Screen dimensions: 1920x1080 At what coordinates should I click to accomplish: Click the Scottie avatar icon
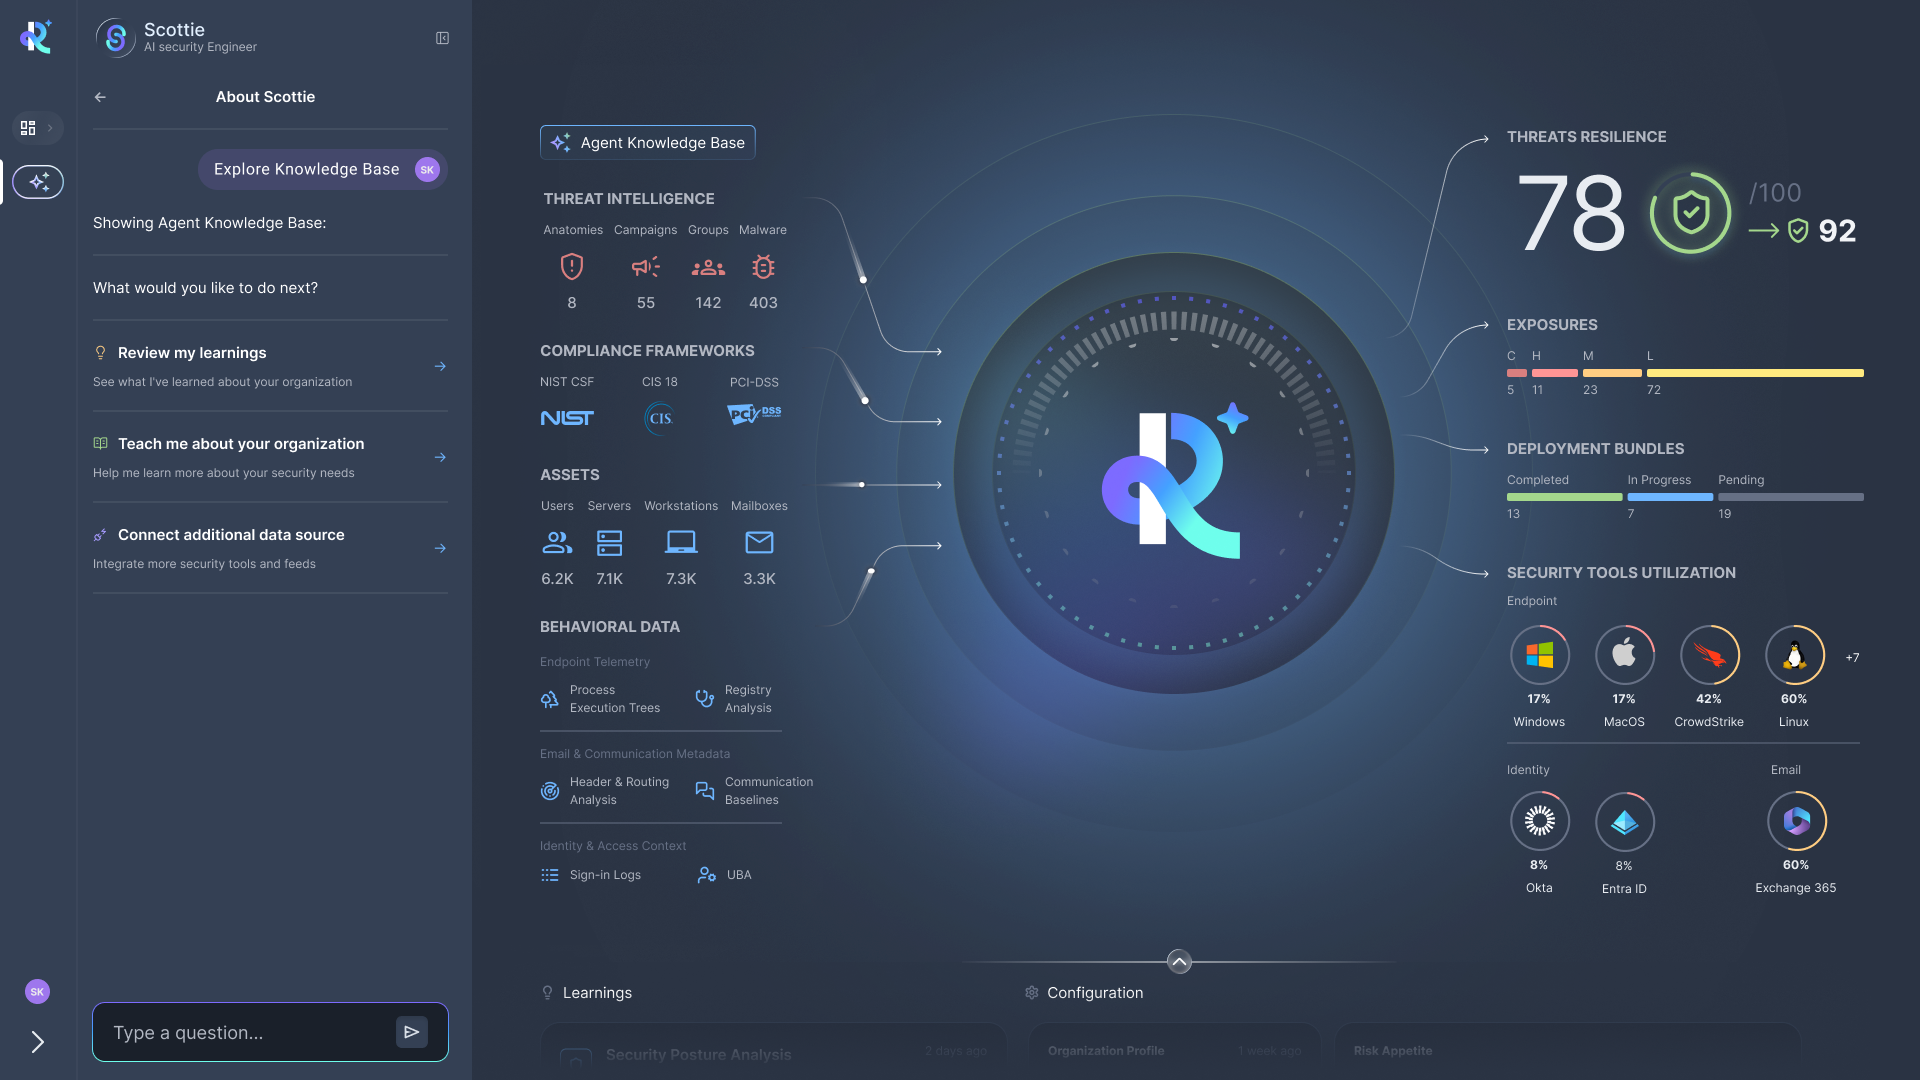tap(116, 38)
